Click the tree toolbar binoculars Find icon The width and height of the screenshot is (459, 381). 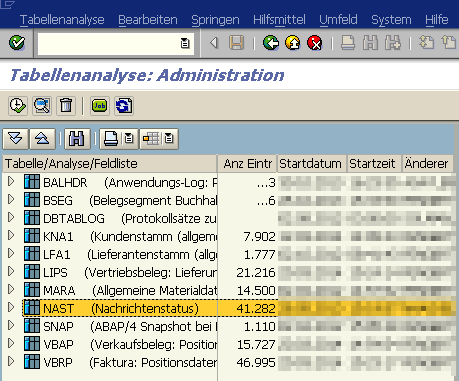[x=77, y=138]
